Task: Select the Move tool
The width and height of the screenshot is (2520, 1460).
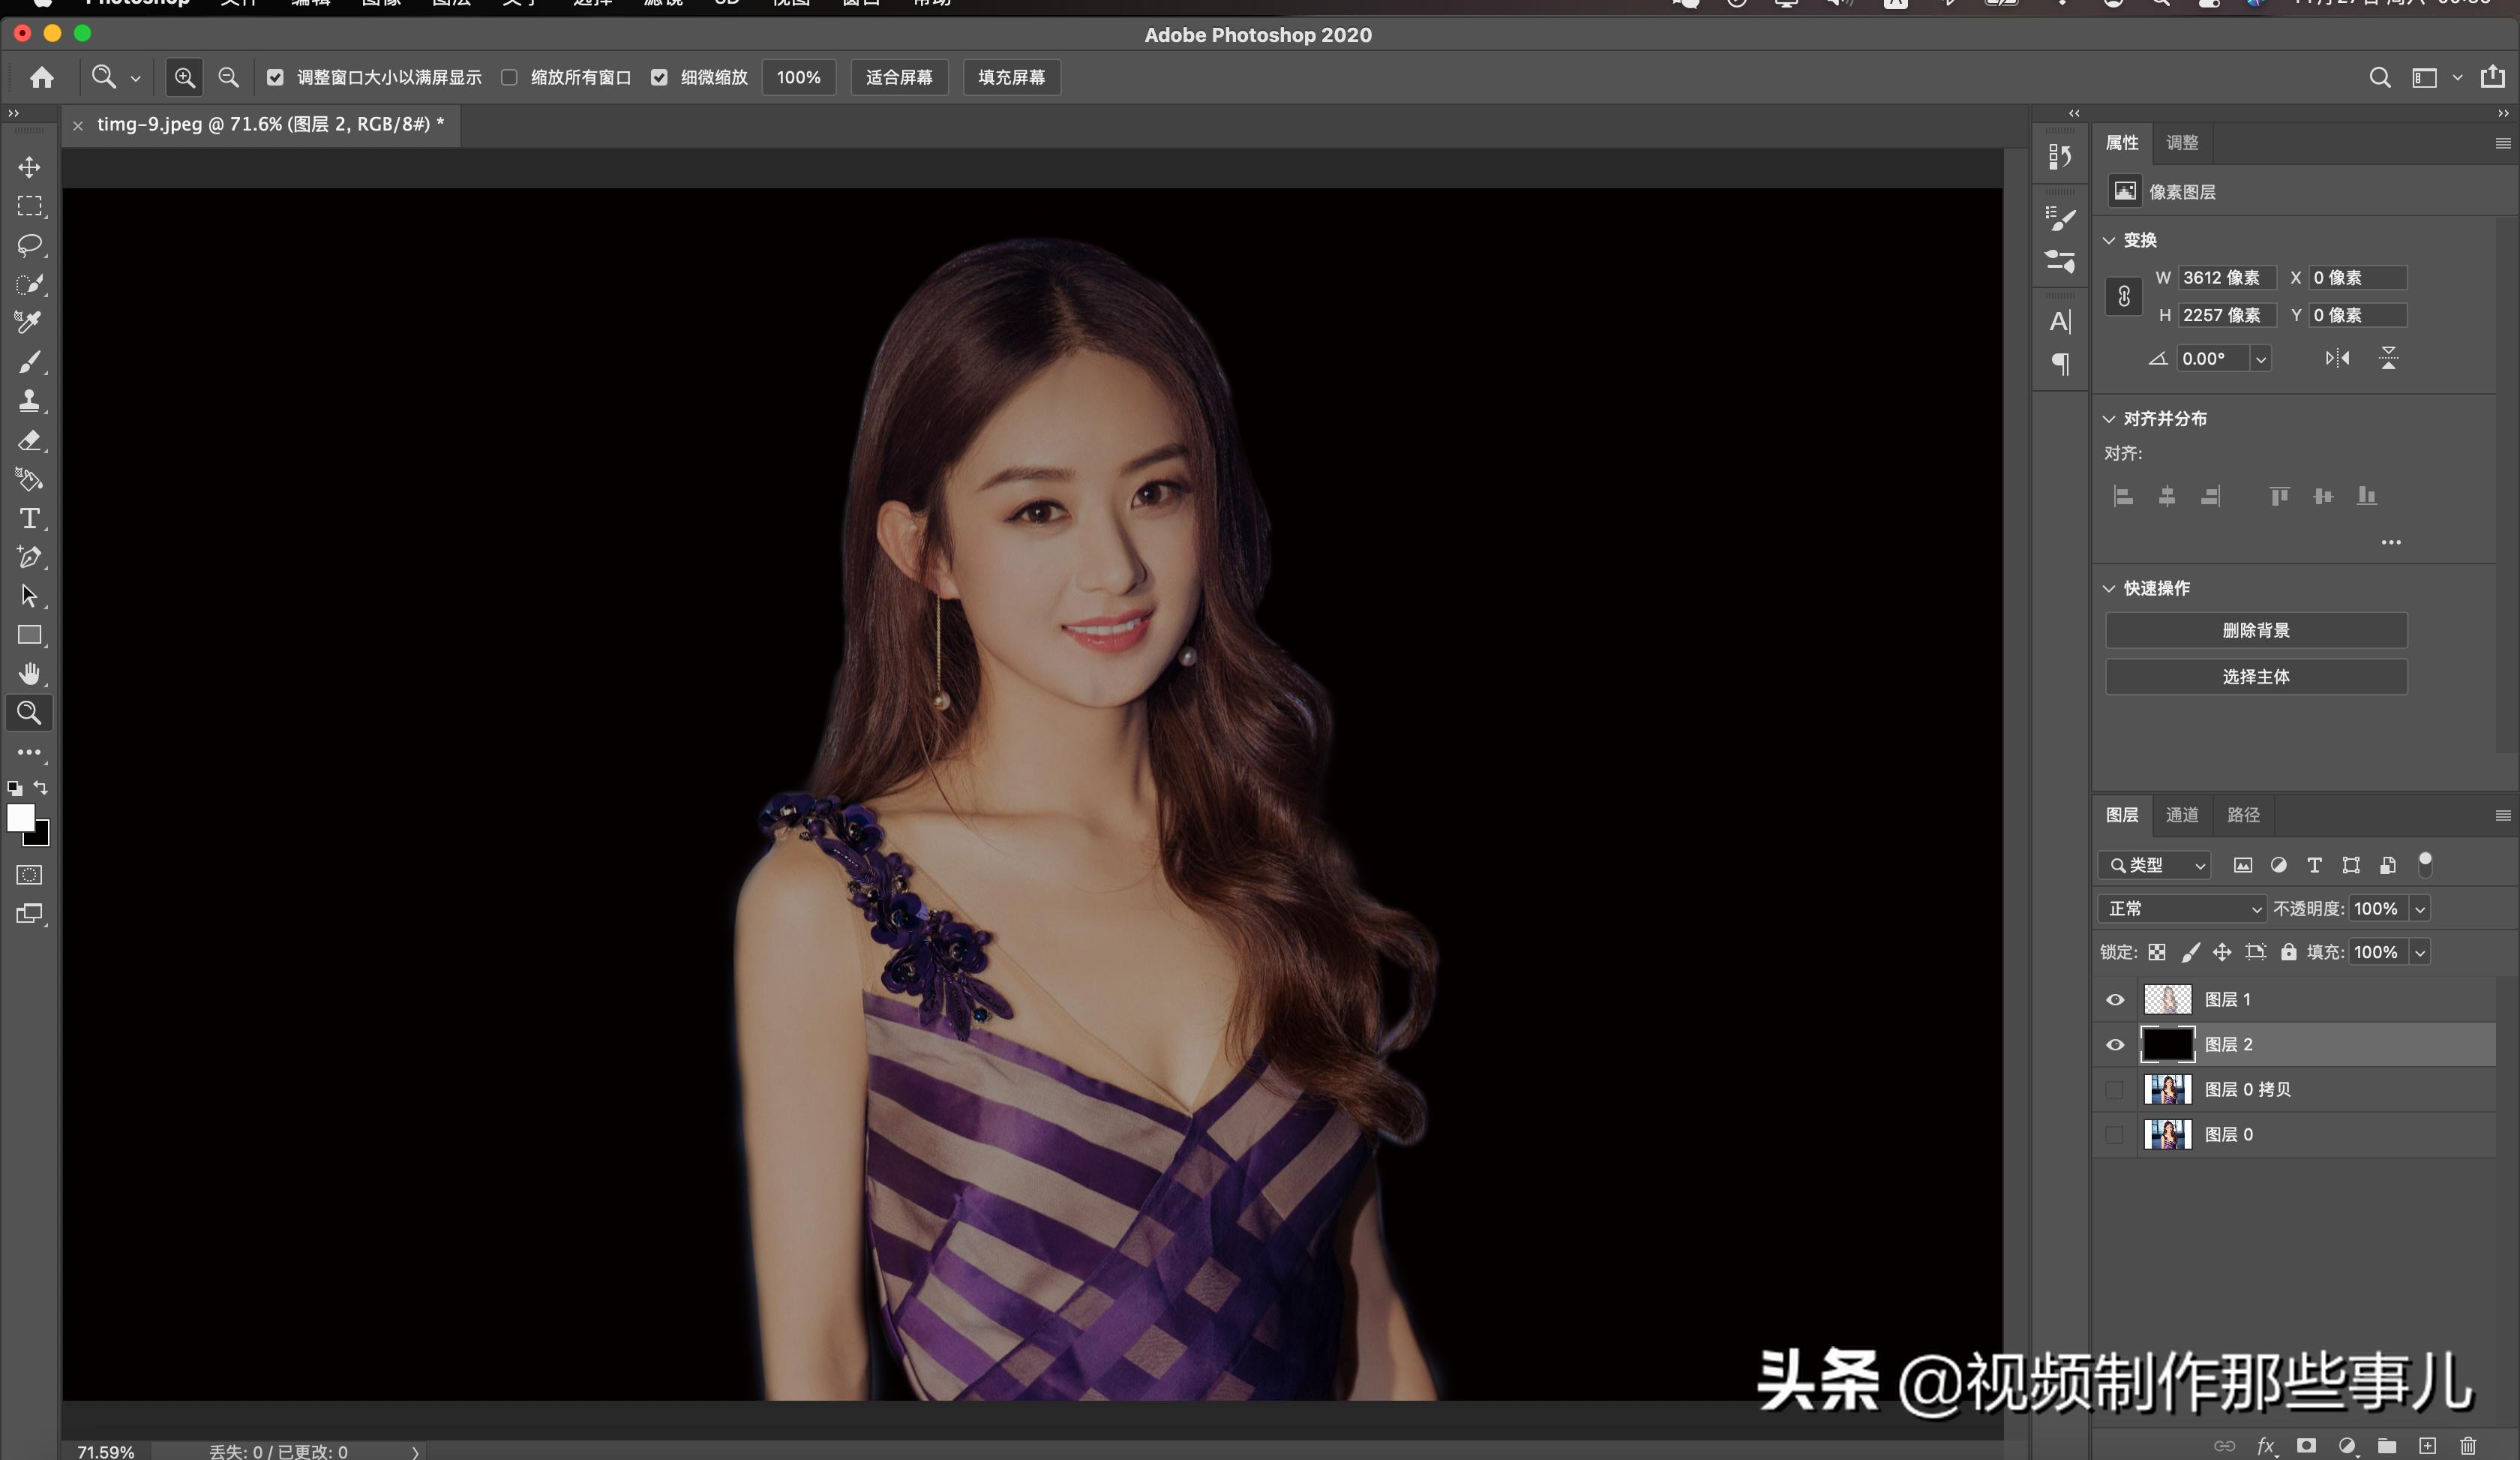Action: [29, 167]
